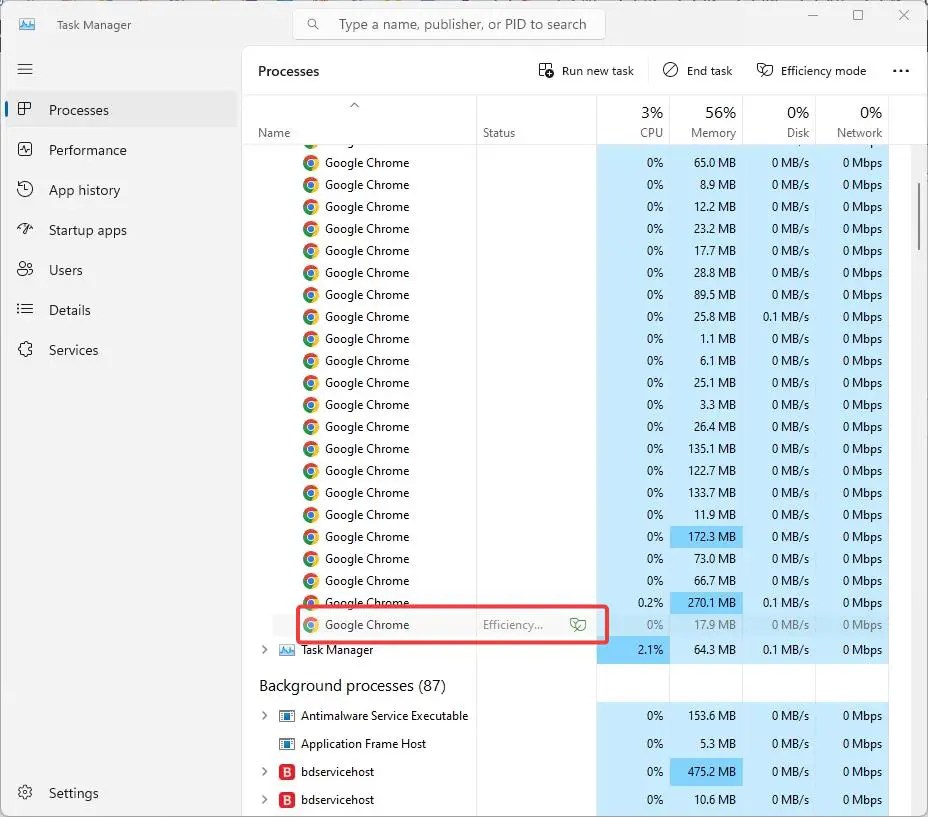The image size is (928, 817).
Task: Click the Chrome icon in 172.3 MB row
Action: 311,537
